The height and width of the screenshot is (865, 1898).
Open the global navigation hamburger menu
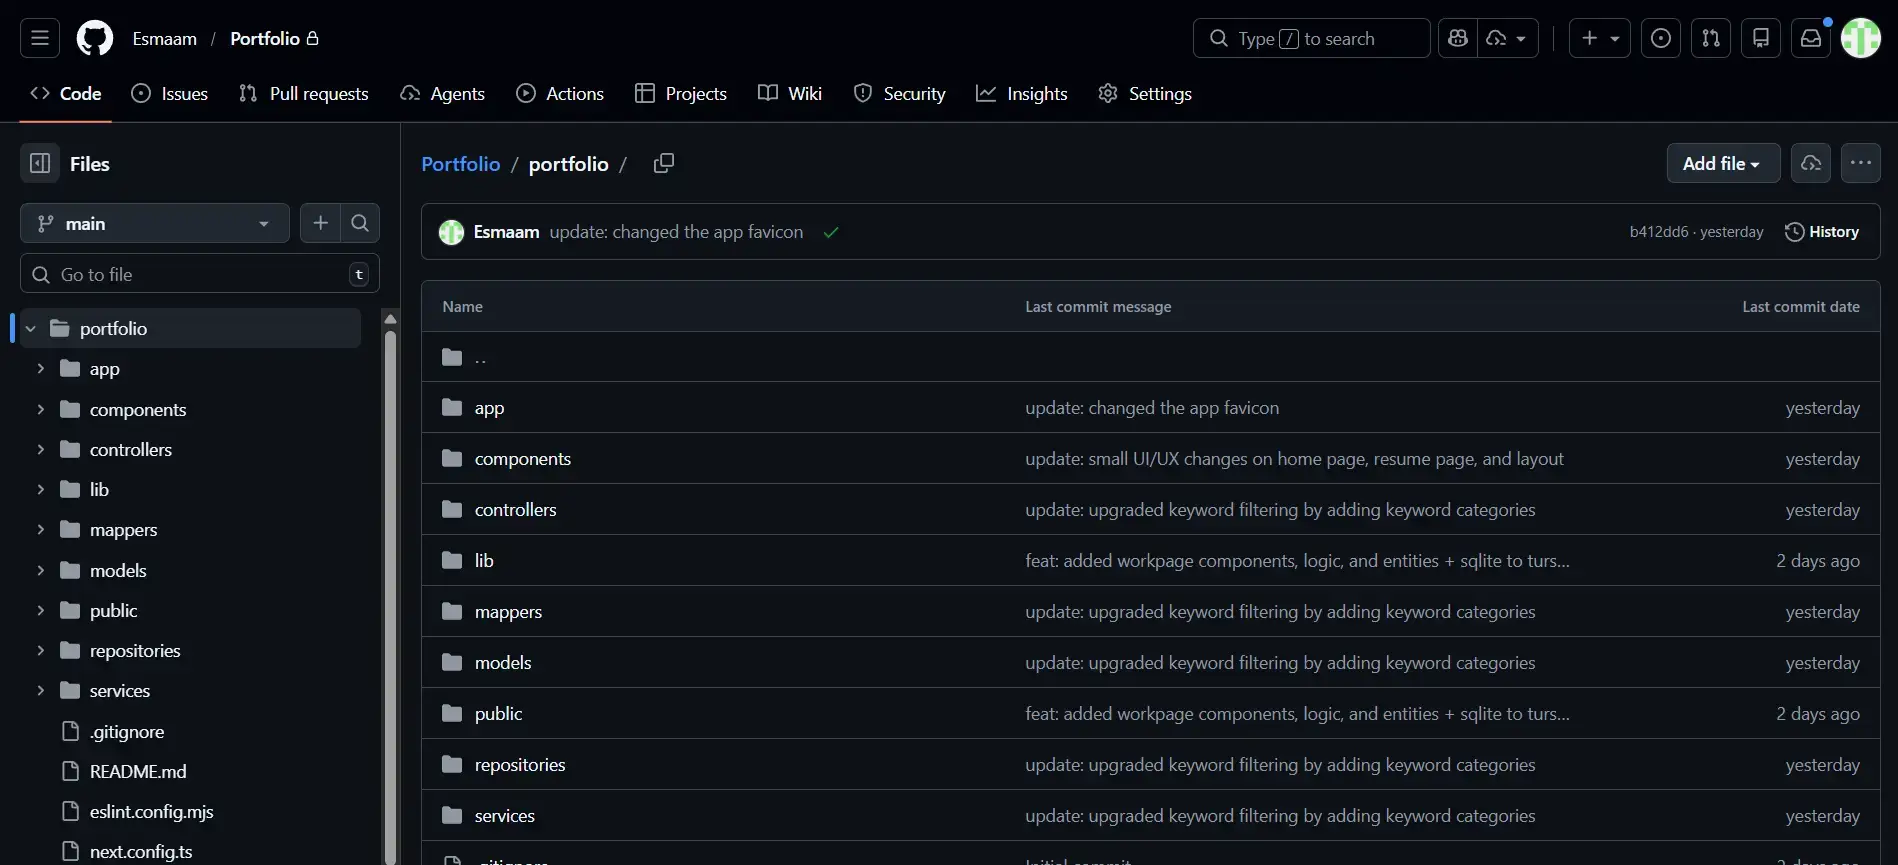[x=40, y=38]
